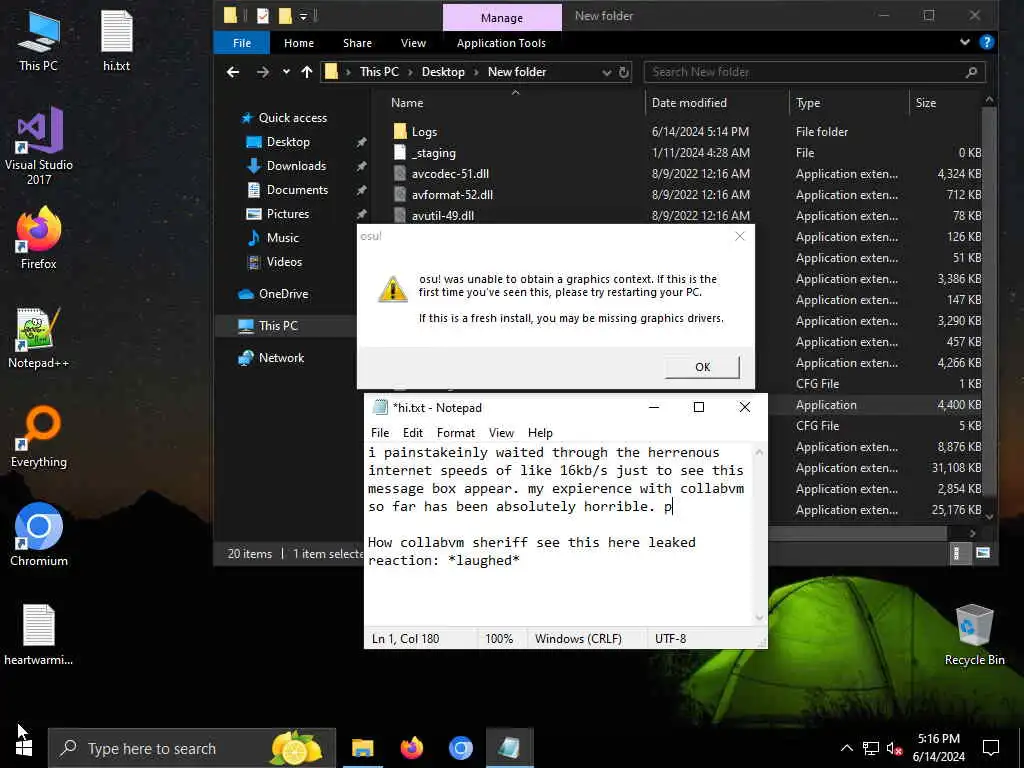This screenshot has width=1024, height=768.
Task: Select Manage contextual tab
Action: click(502, 18)
